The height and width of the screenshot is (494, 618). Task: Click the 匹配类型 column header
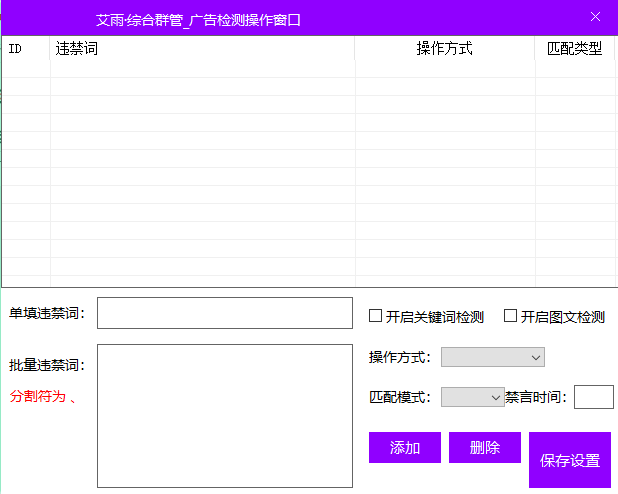(x=574, y=48)
